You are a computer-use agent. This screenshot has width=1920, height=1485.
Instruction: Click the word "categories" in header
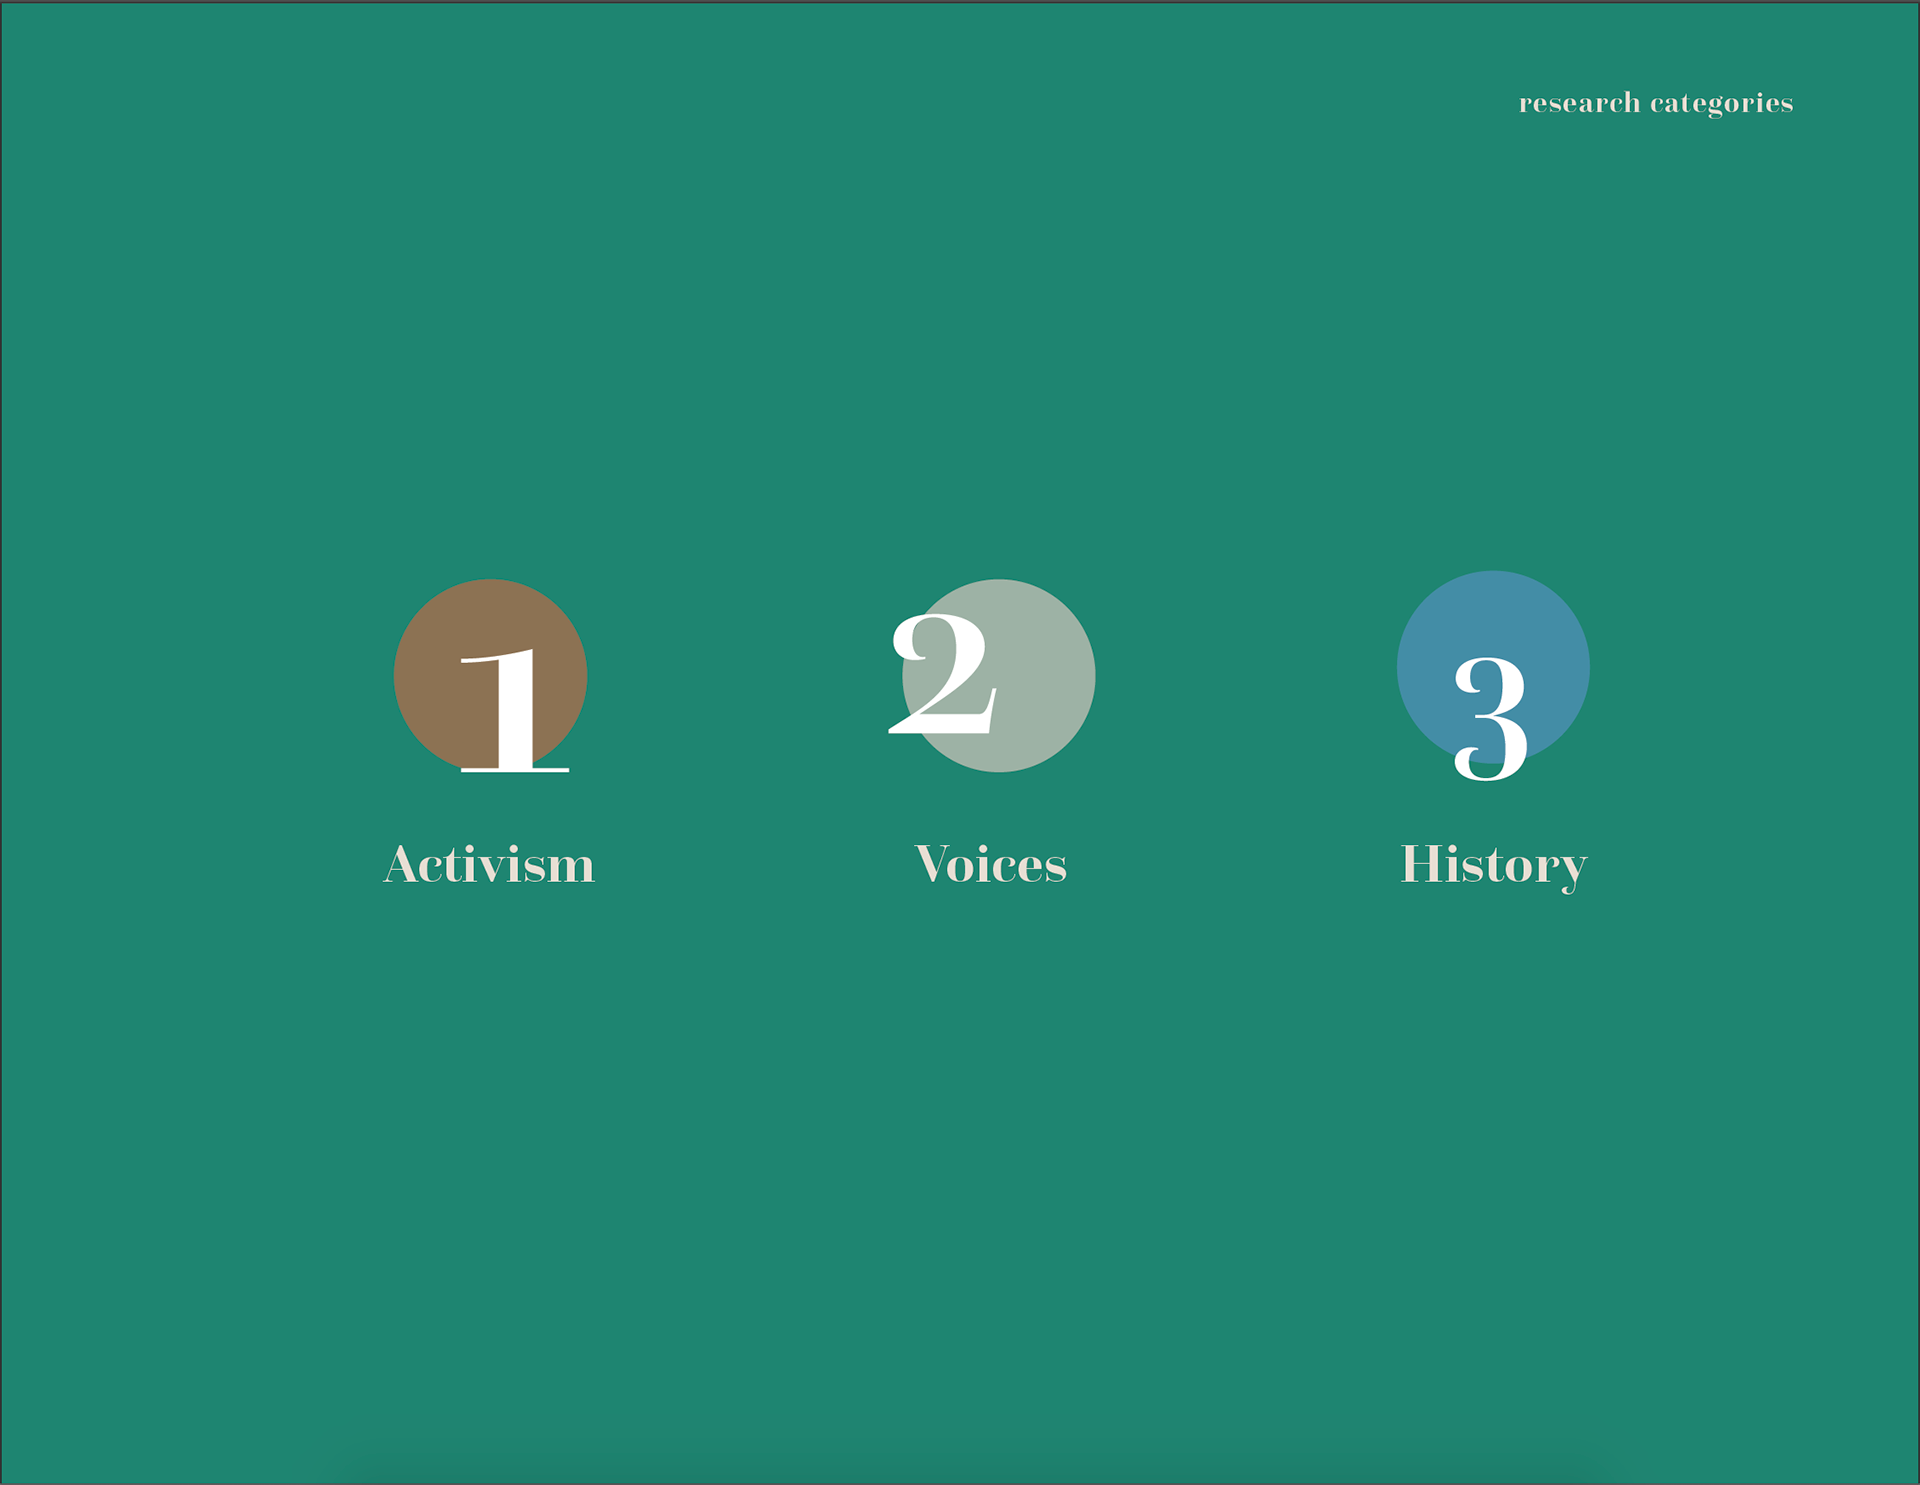coord(1721,104)
